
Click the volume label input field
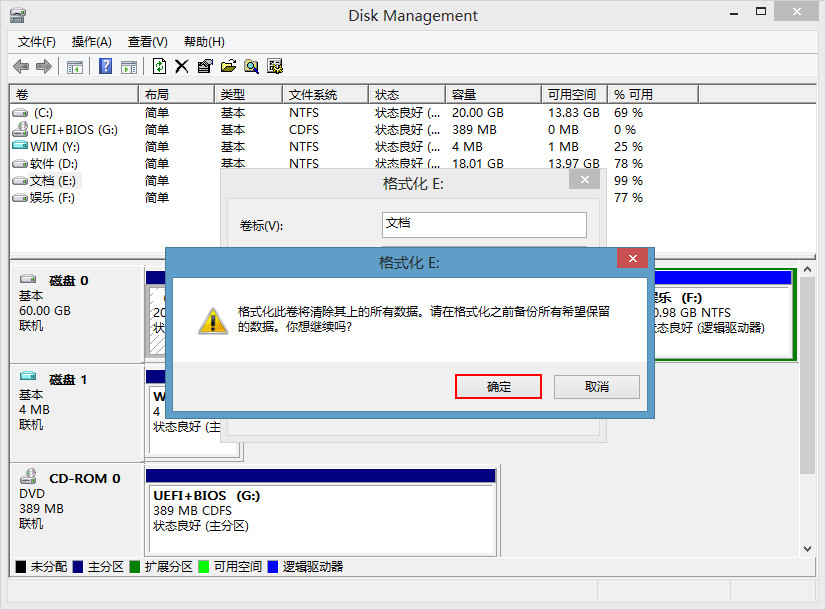tap(483, 224)
